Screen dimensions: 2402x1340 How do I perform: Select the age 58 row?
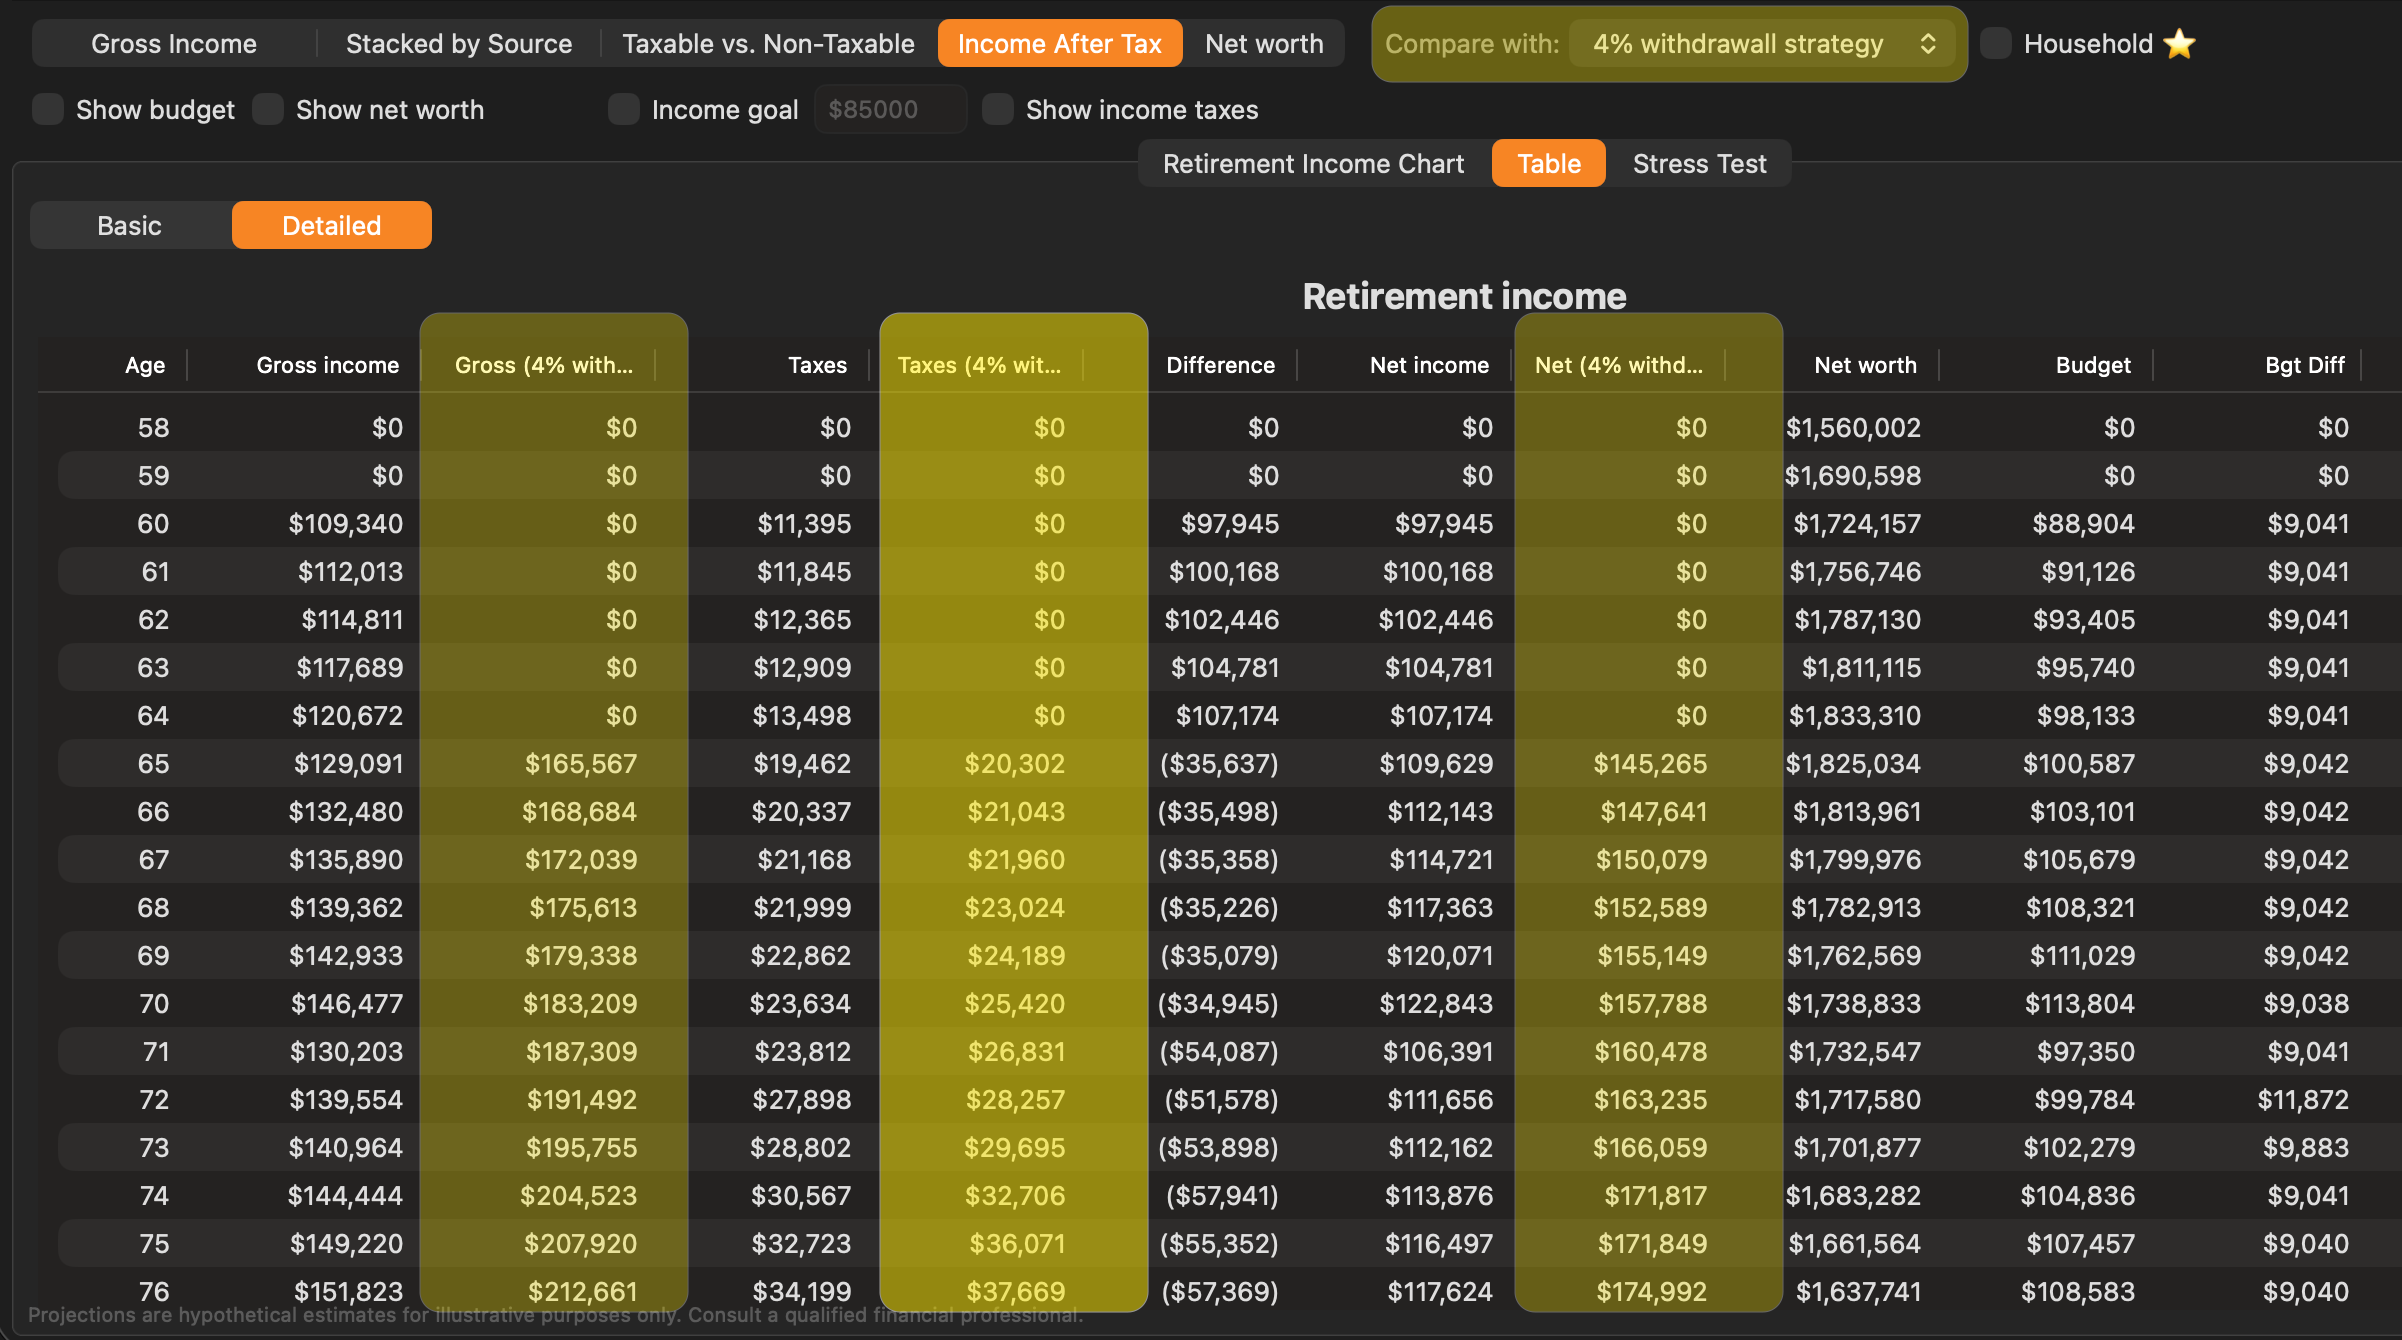1228,427
